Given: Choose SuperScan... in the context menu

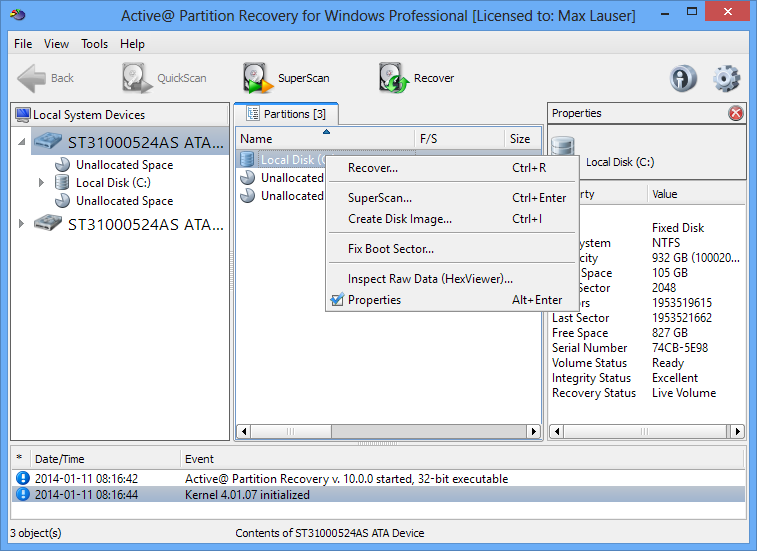Looking at the screenshot, I should [x=452, y=198].
